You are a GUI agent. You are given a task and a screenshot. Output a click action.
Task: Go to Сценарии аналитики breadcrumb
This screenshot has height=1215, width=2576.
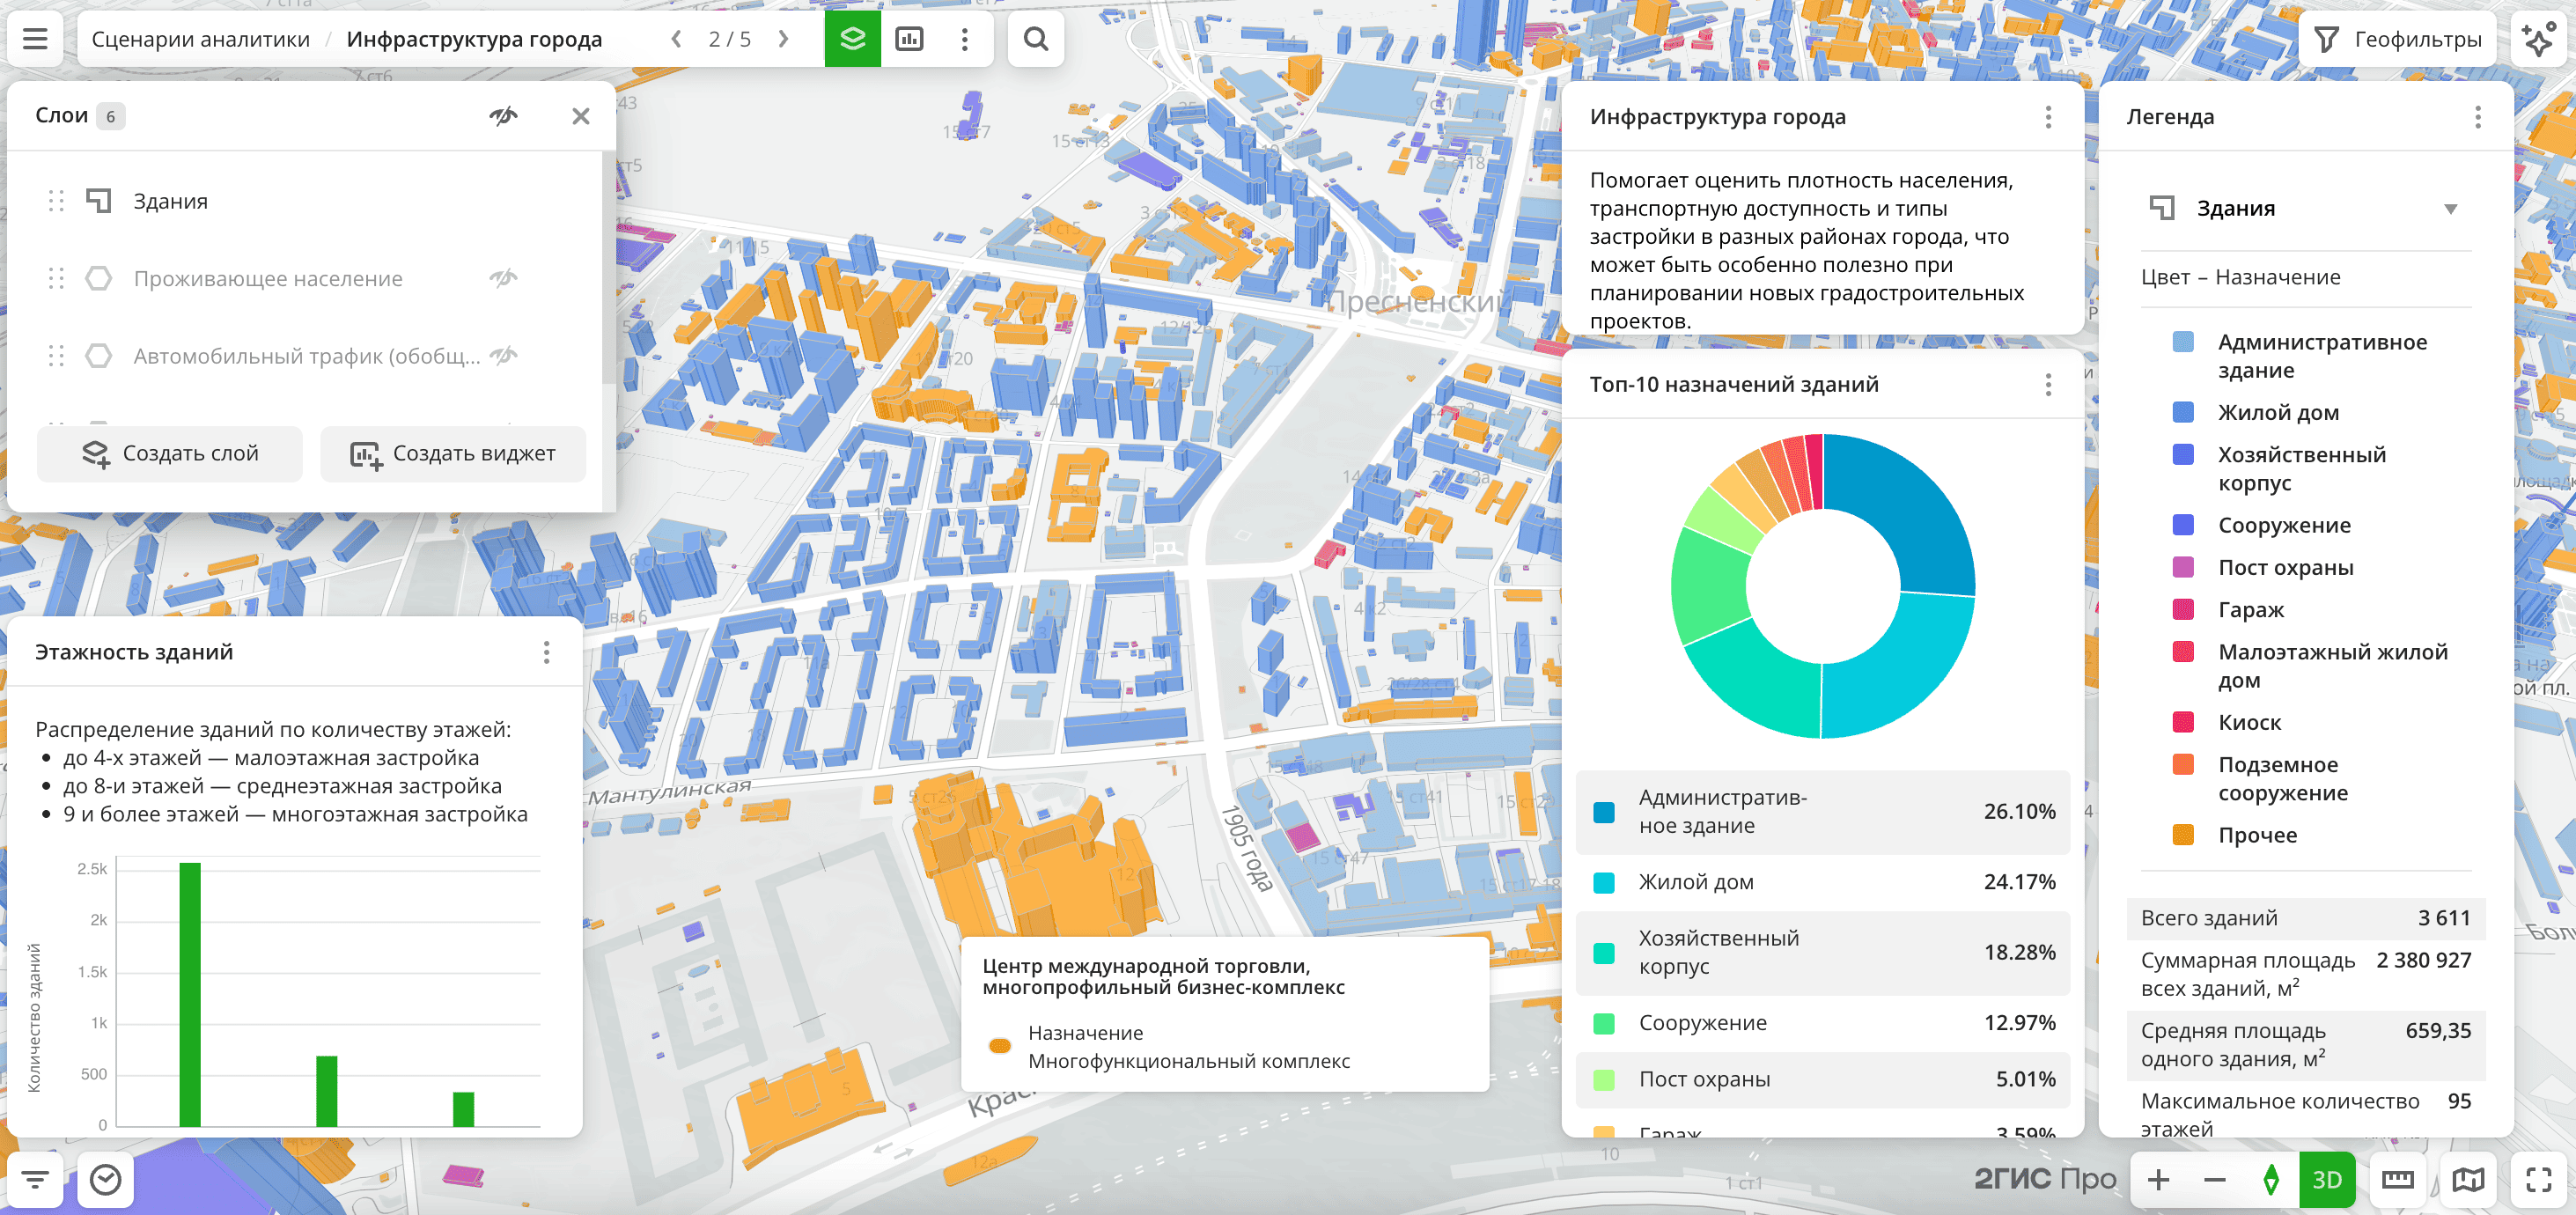200,39
